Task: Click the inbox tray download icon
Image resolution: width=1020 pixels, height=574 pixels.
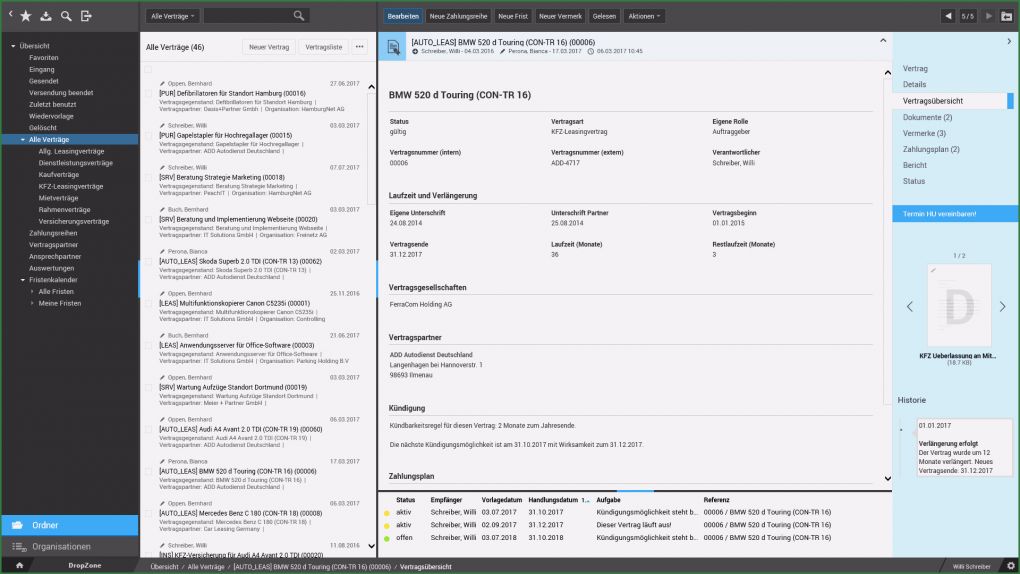Action: [46, 16]
